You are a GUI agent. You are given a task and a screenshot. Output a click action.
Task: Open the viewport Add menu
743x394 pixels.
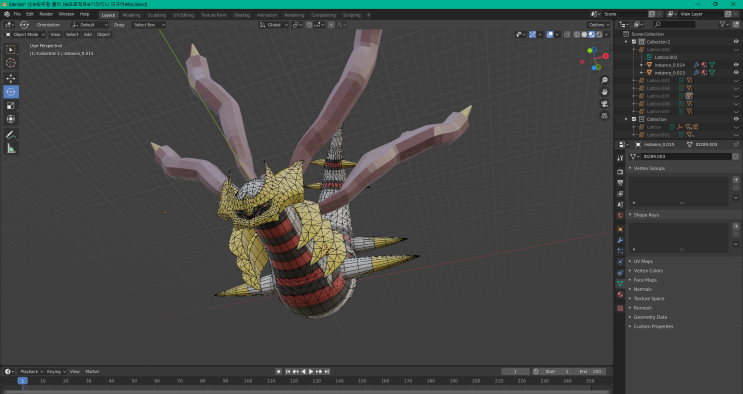coord(88,35)
